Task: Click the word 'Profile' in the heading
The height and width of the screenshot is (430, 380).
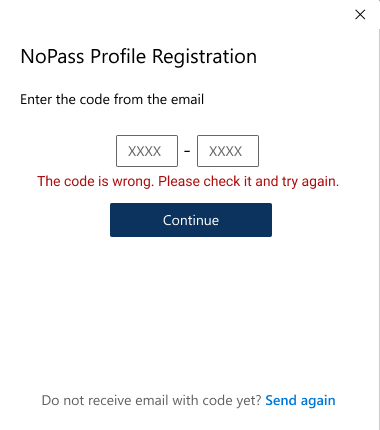Action: click(x=118, y=56)
